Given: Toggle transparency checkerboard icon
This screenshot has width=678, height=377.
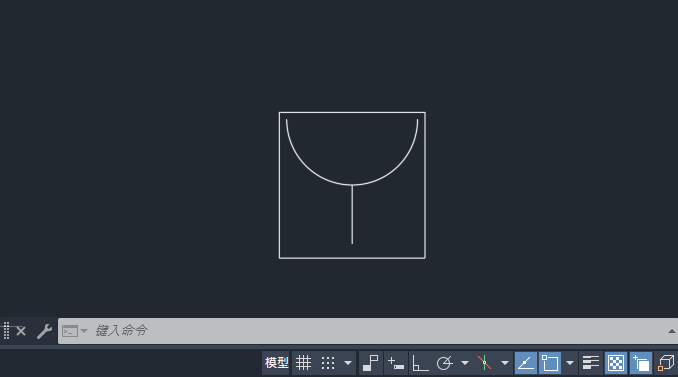Looking at the screenshot, I should click(x=616, y=363).
